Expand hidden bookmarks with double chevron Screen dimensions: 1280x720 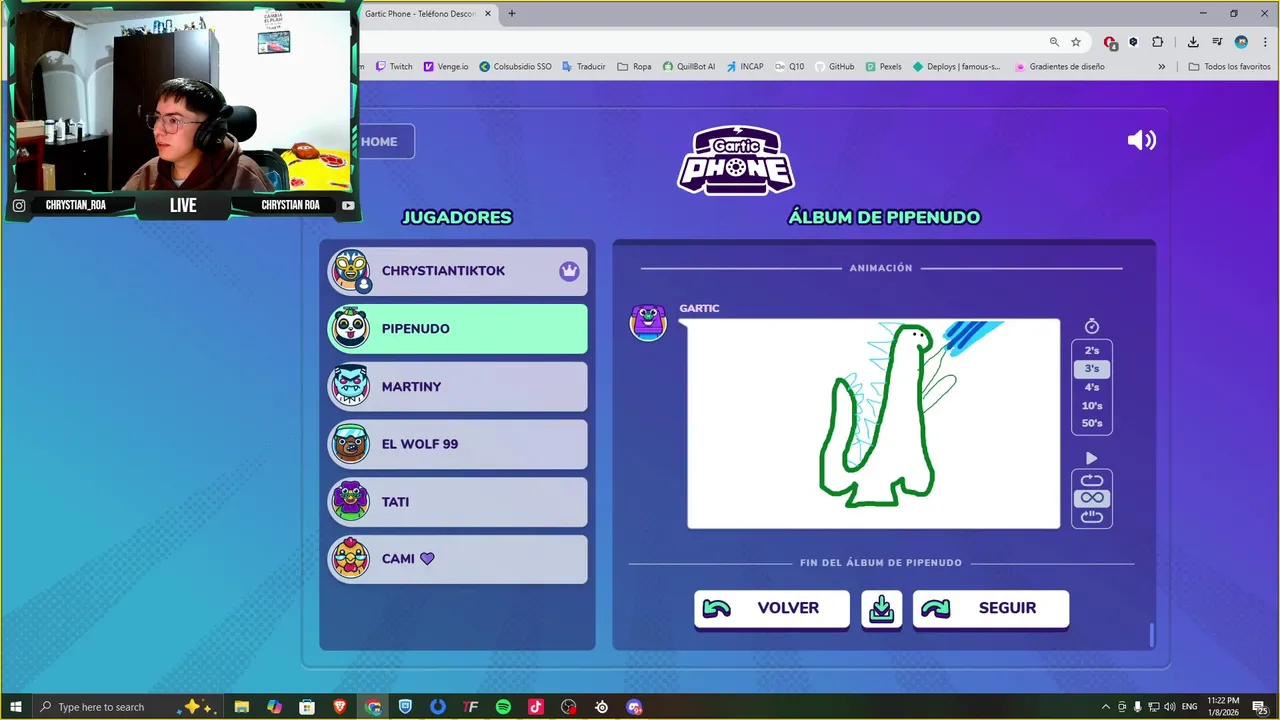point(1161,67)
